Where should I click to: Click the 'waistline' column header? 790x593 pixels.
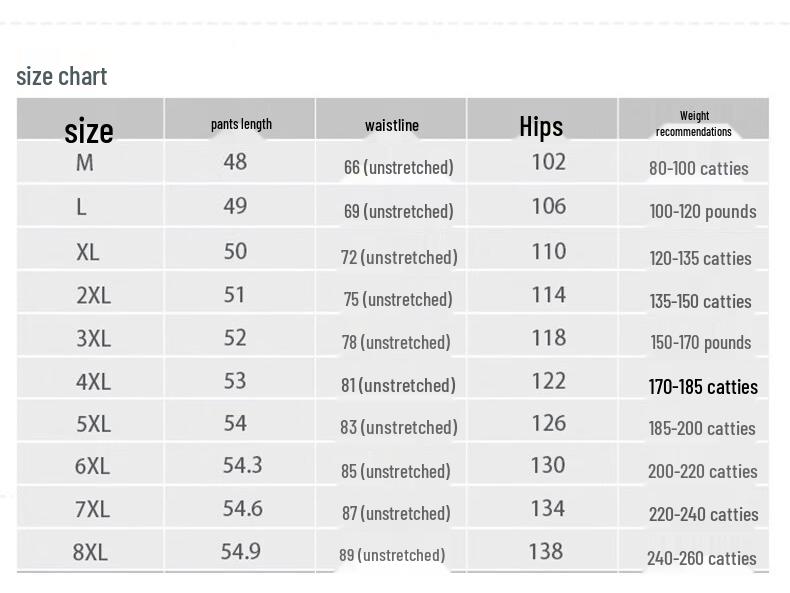click(392, 125)
